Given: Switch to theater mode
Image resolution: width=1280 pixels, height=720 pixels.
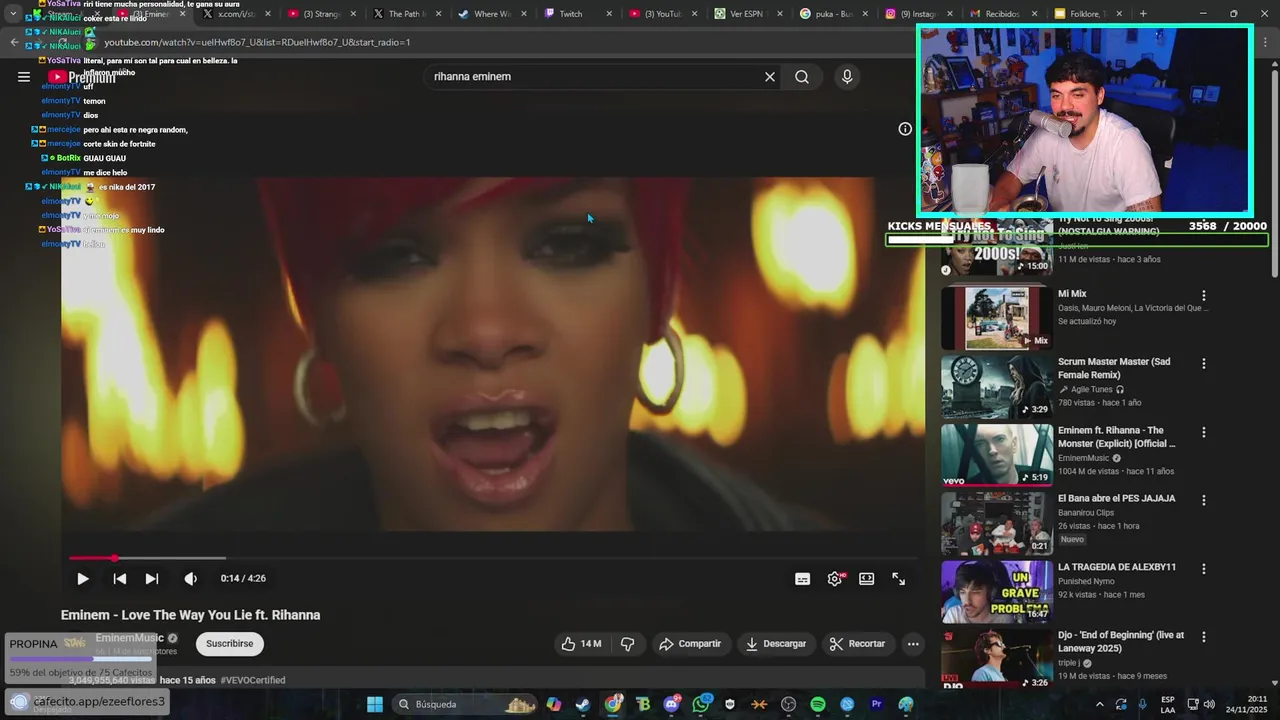Looking at the screenshot, I should click(x=867, y=579).
